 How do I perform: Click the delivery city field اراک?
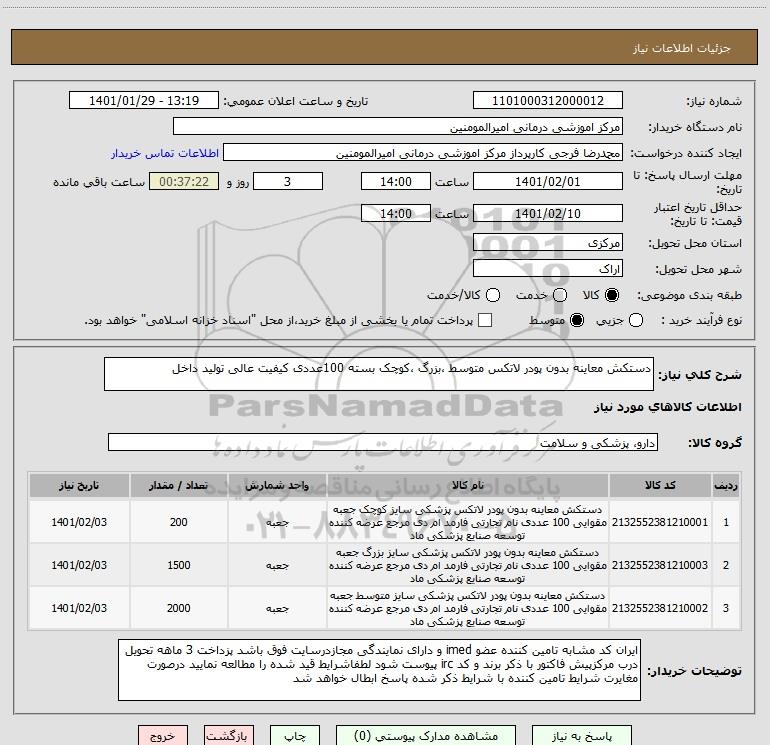pyautogui.click(x=548, y=269)
